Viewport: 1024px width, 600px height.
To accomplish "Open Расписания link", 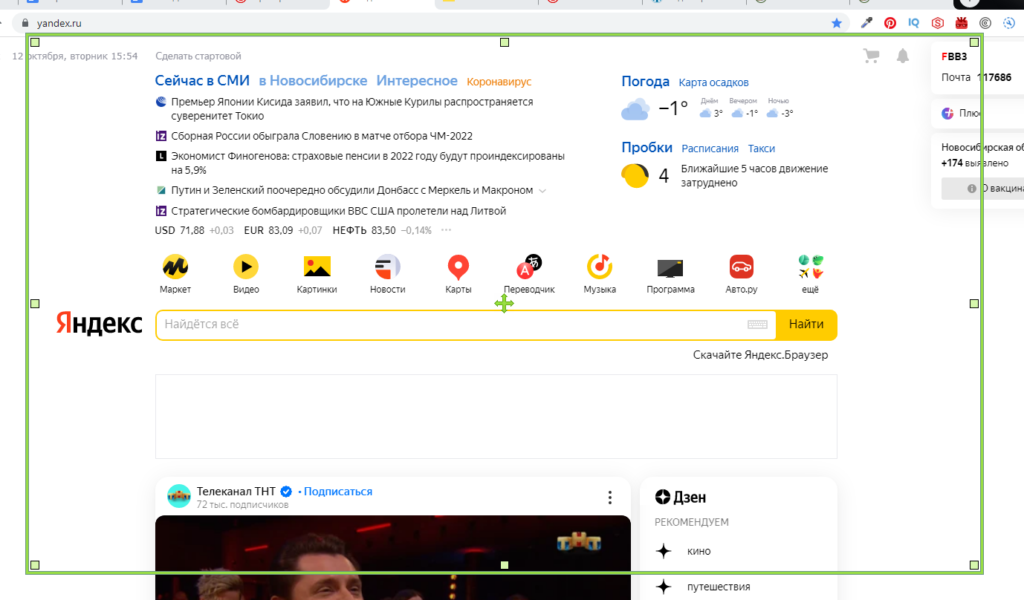I will [710, 148].
